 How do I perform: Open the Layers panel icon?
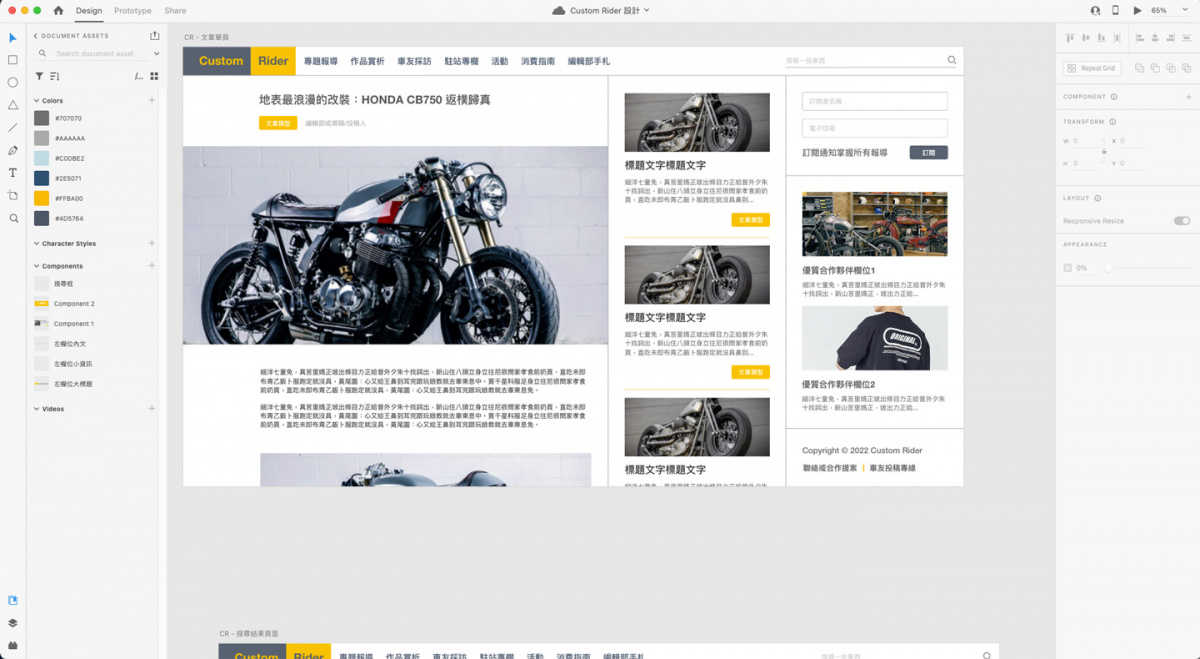[13, 623]
